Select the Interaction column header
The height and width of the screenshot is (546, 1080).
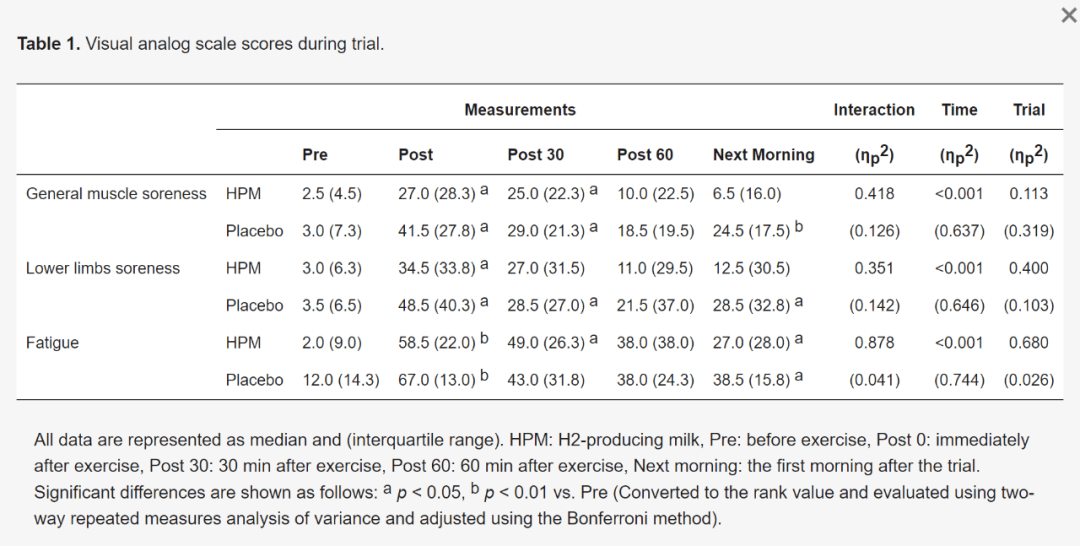874,110
